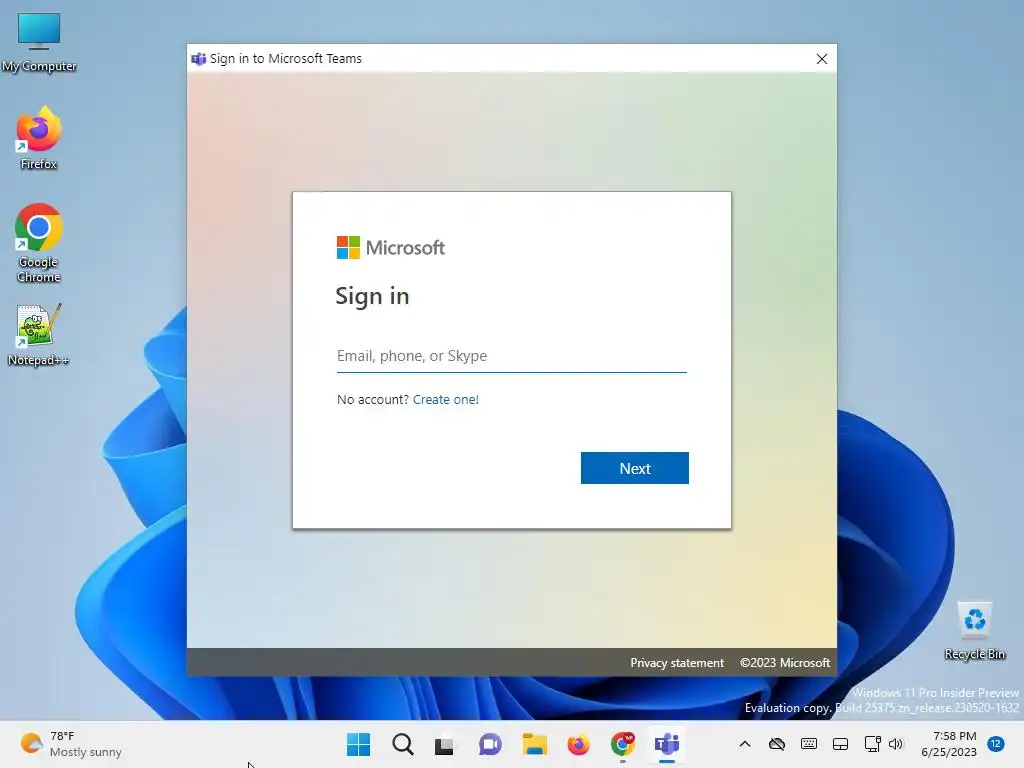Click the virtual touchpad tray icon
The height and width of the screenshot is (768, 1024).
tap(840, 744)
